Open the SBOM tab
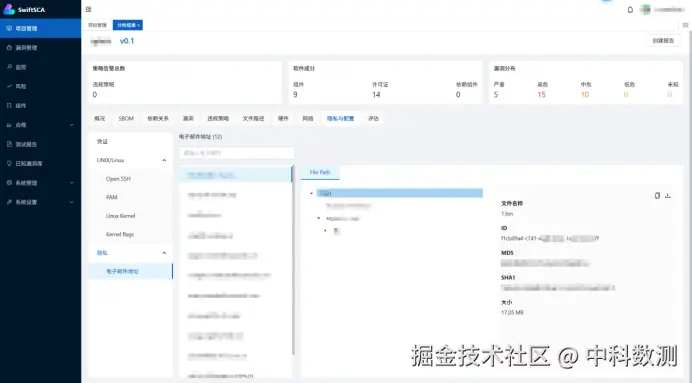Viewport: 692px width, 383px height. coord(126,118)
